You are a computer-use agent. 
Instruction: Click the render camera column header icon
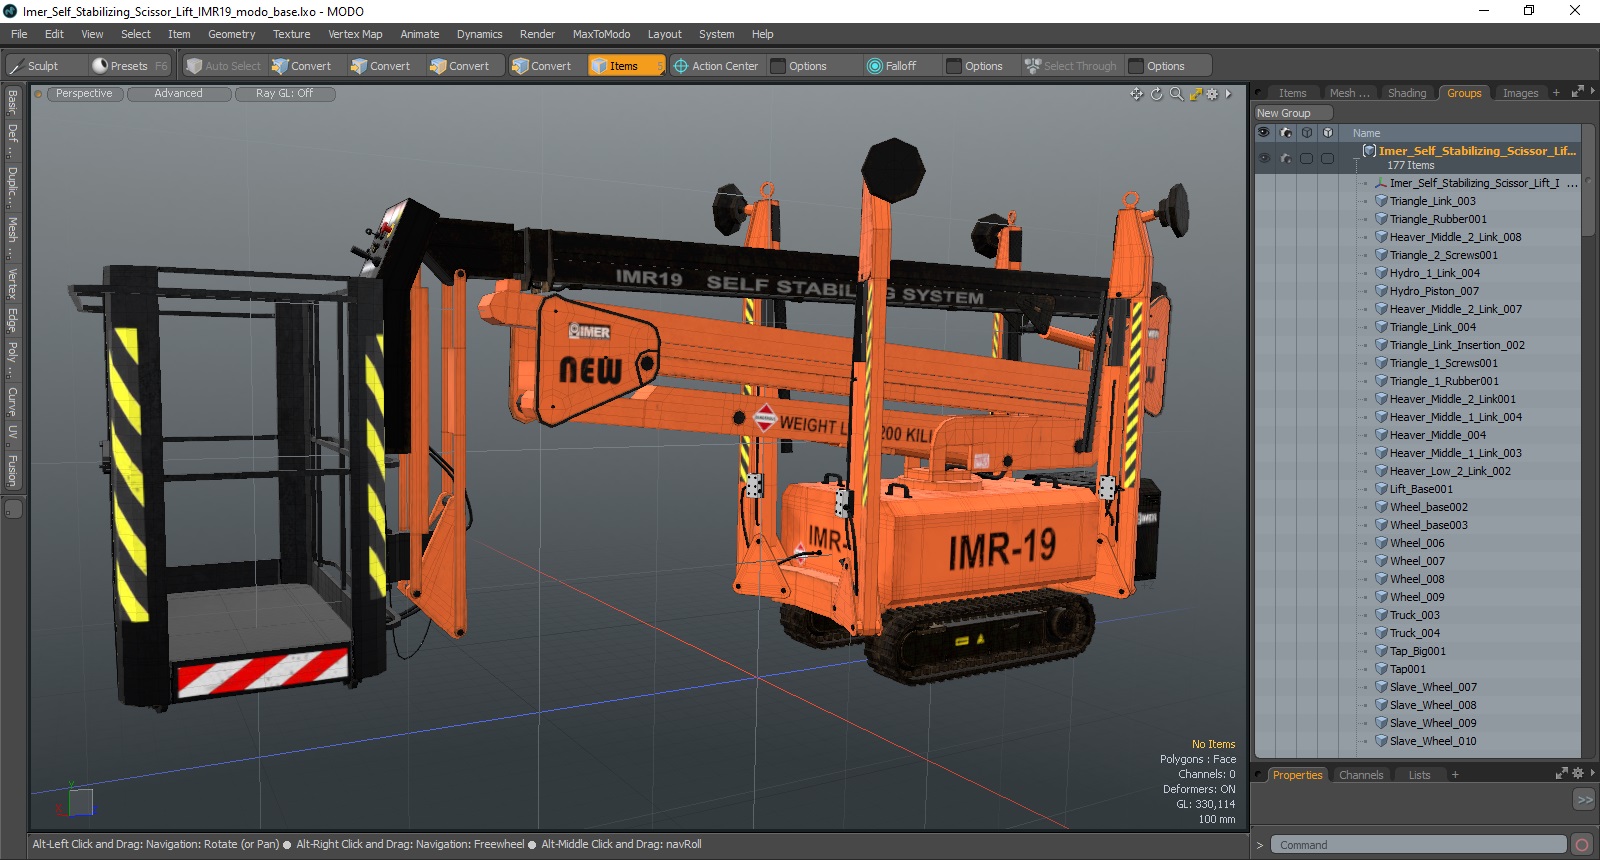pos(1286,132)
